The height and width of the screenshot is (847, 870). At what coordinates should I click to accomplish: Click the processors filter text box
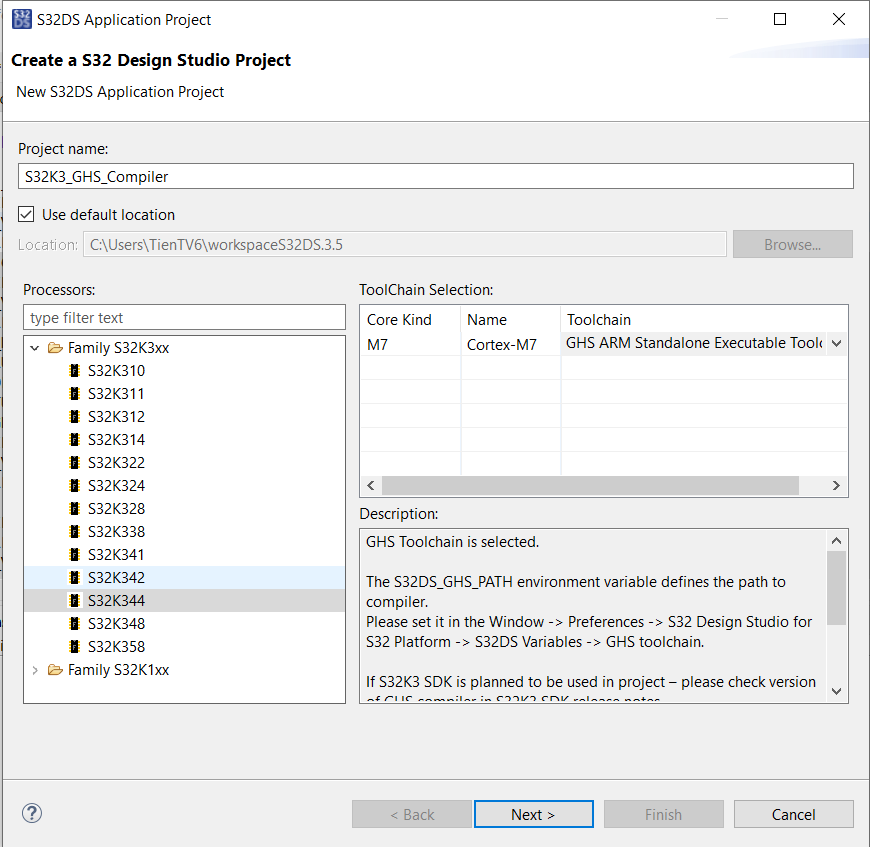(184, 318)
